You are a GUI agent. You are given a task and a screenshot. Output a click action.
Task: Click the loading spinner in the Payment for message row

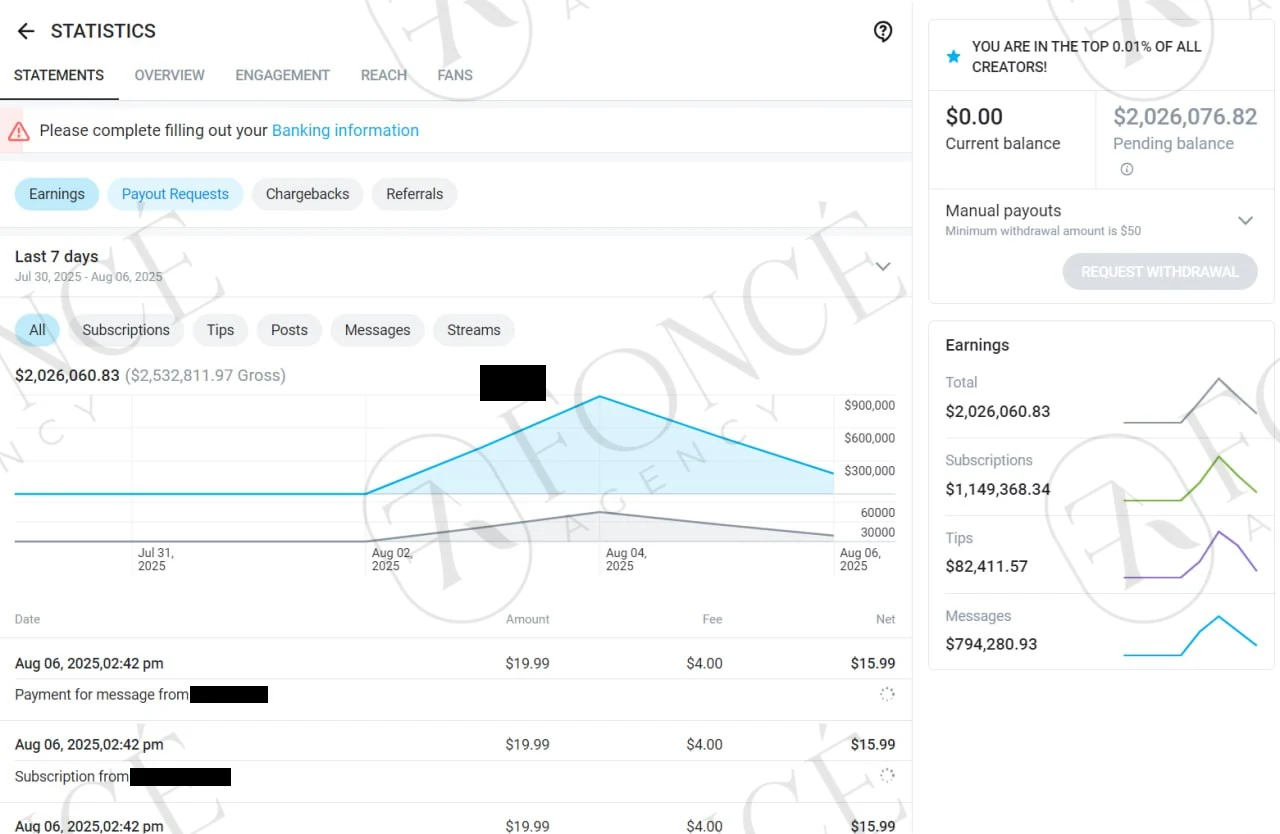pyautogui.click(x=887, y=694)
